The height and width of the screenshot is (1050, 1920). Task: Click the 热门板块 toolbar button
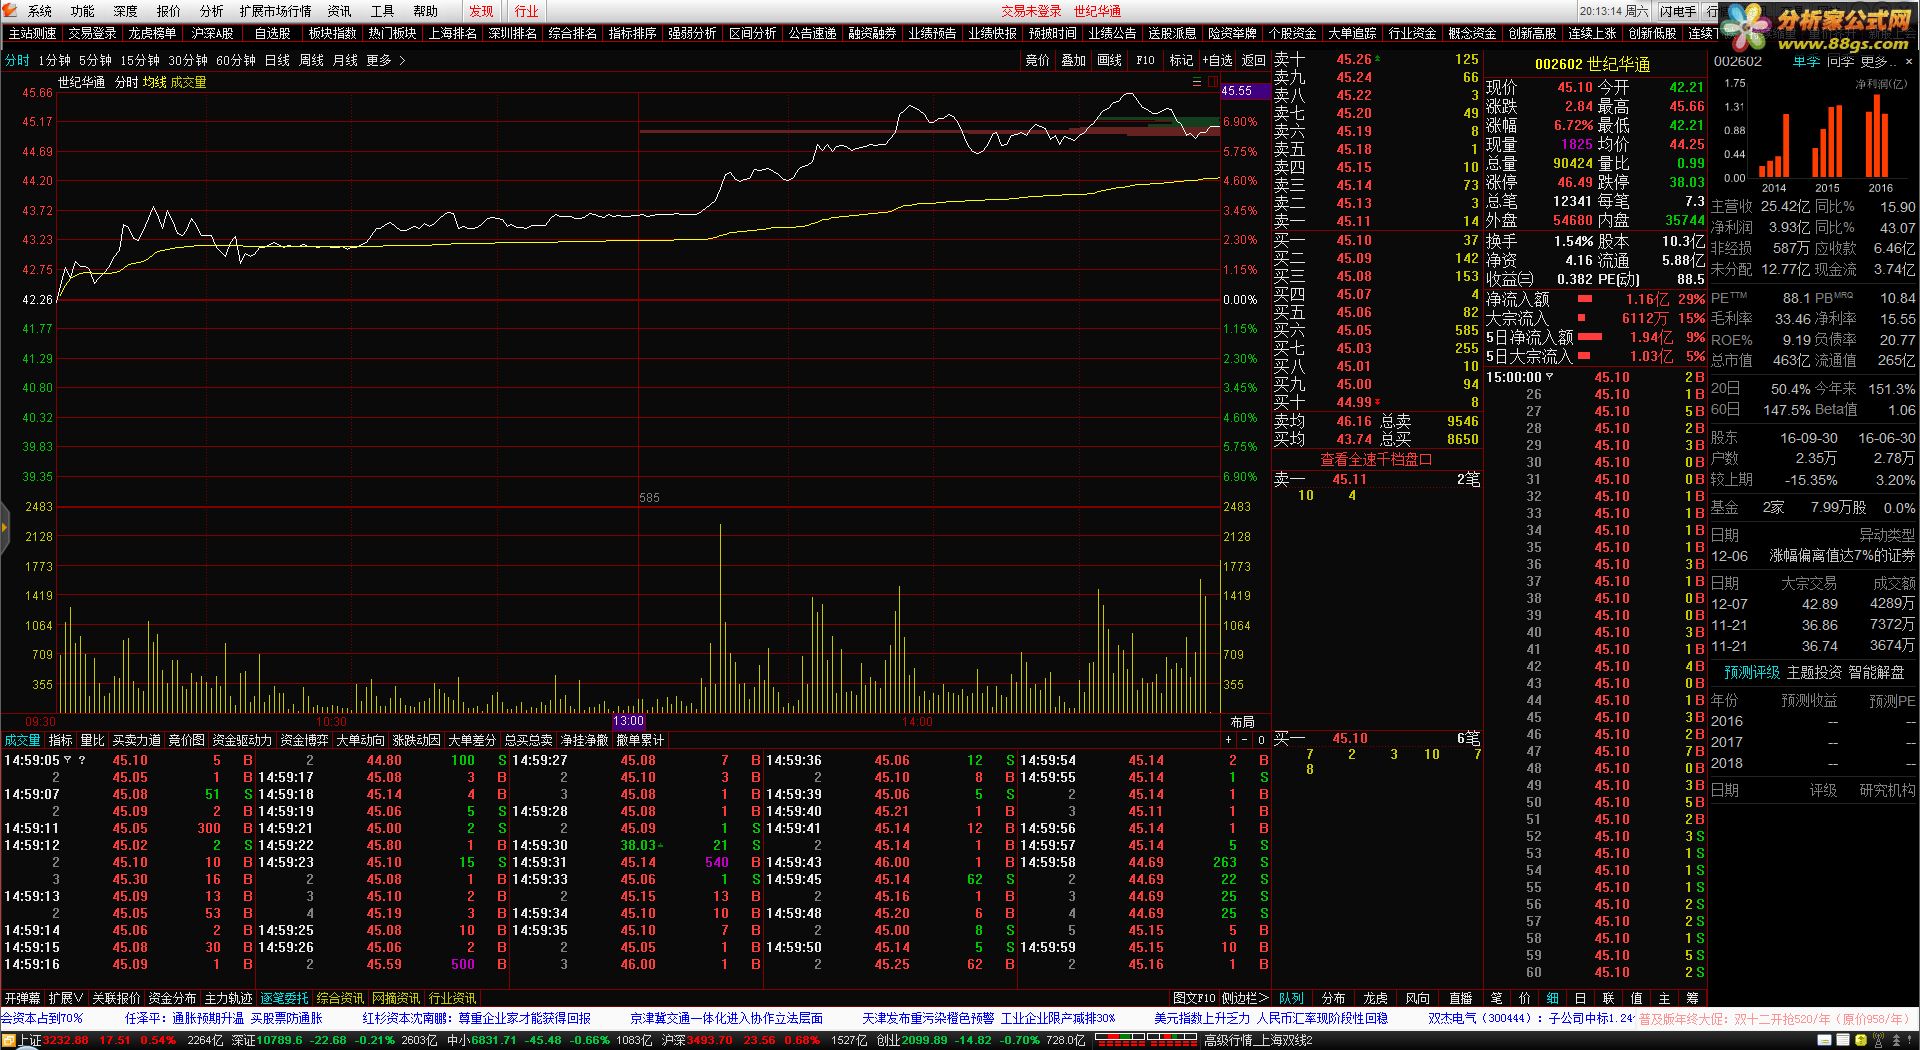click(x=392, y=33)
